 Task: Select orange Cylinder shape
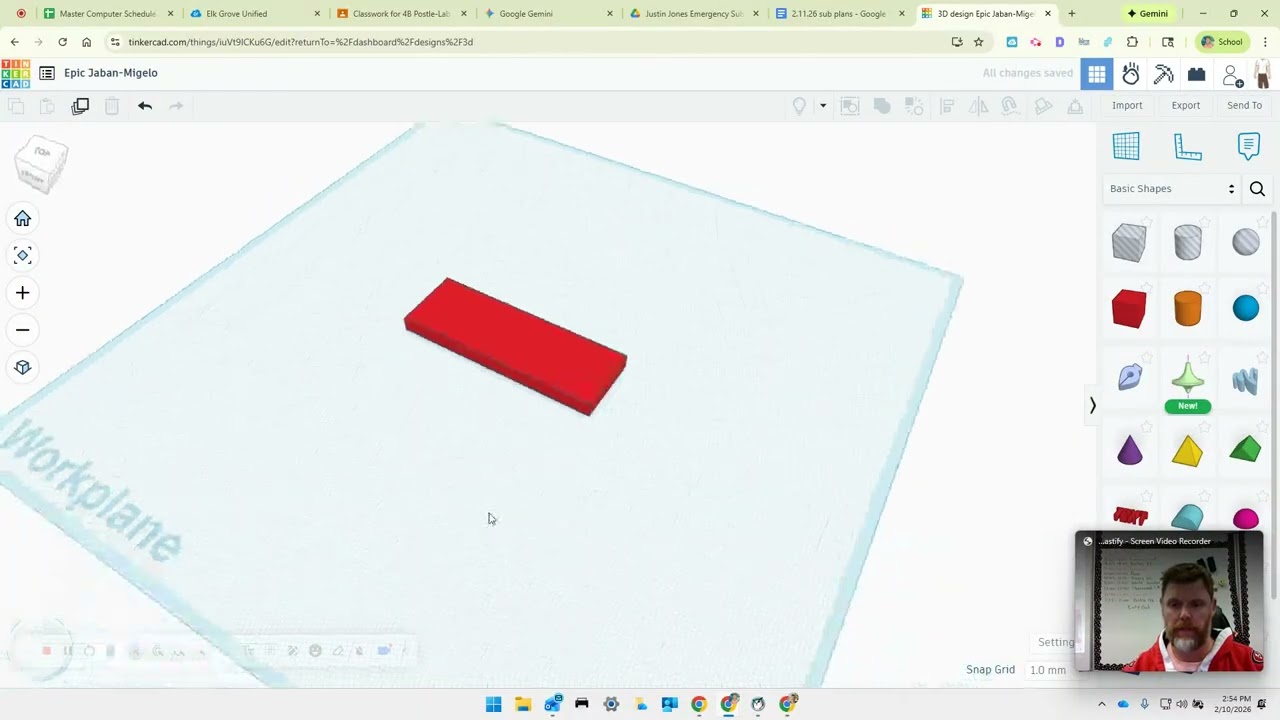click(x=1187, y=309)
